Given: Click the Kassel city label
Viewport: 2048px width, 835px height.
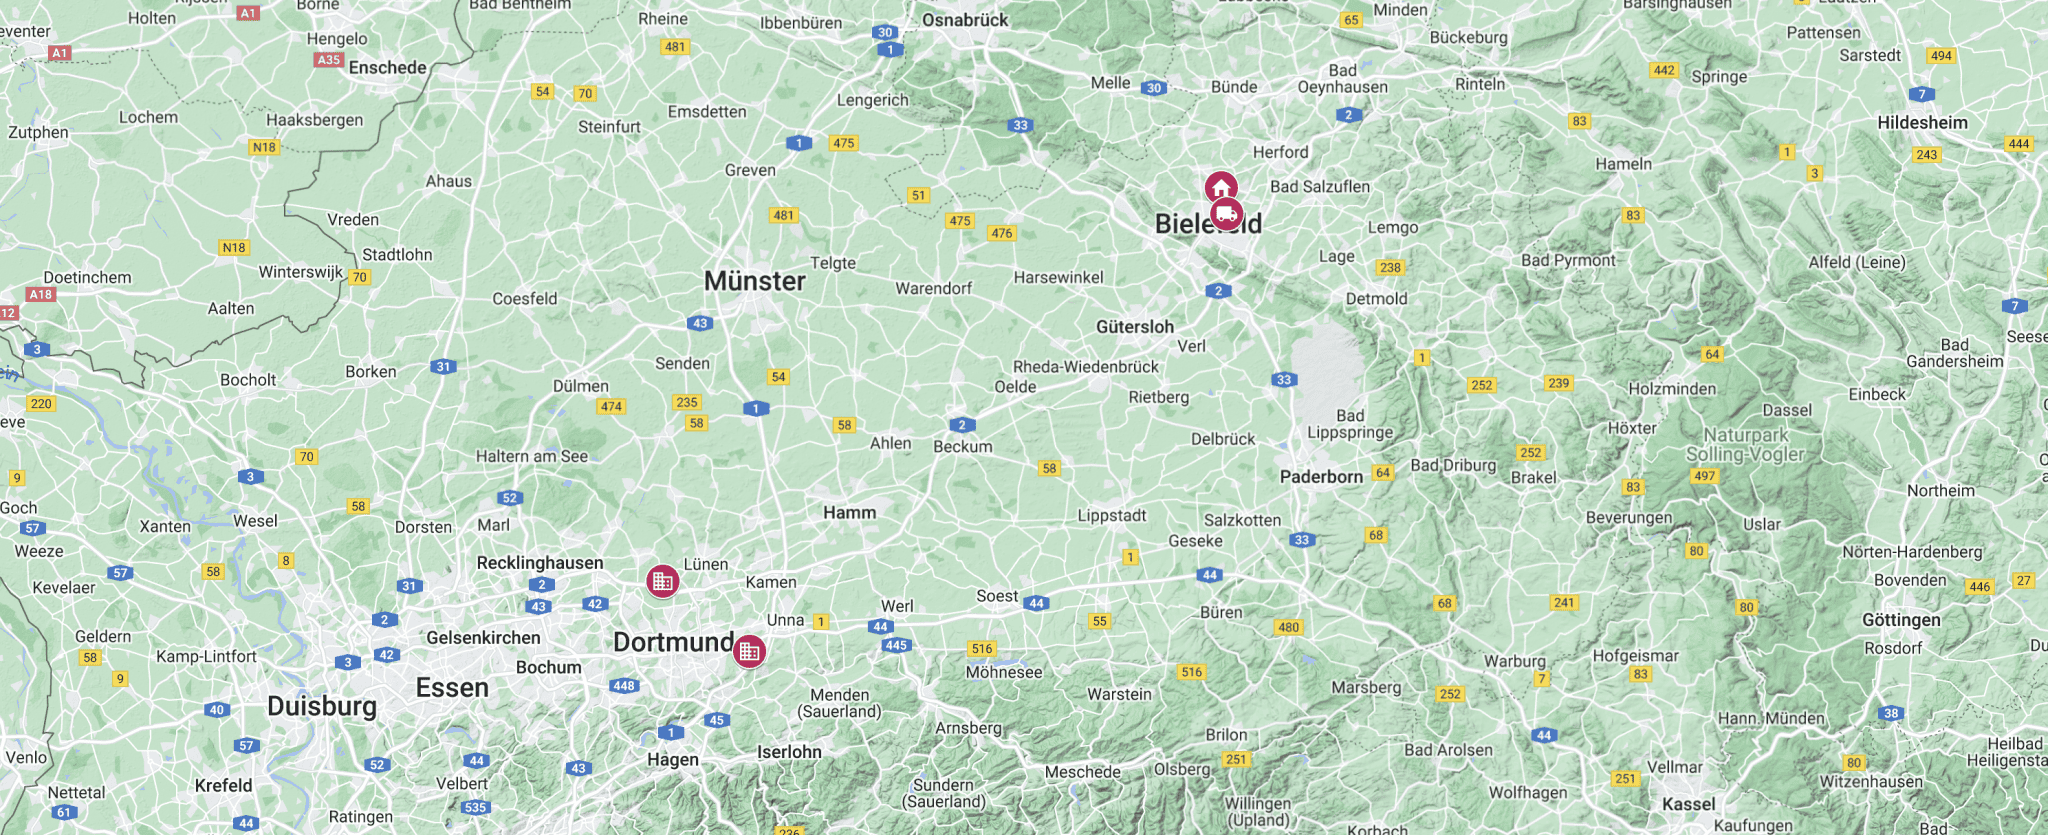Looking at the screenshot, I should (x=1689, y=804).
